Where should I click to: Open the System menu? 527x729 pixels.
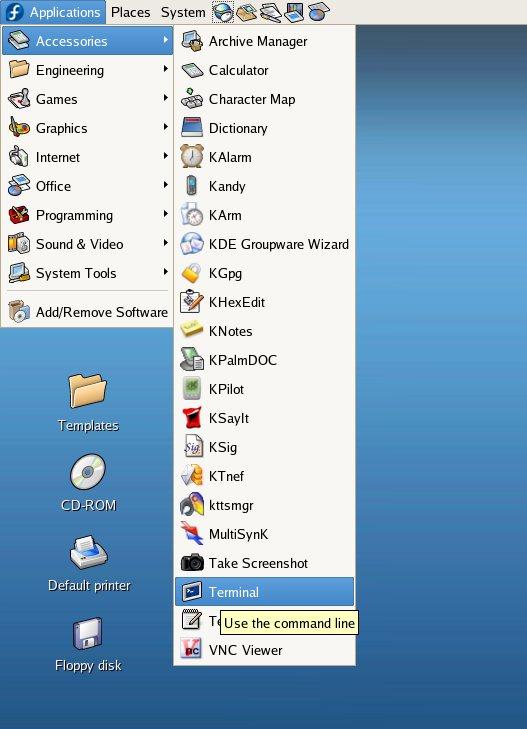(183, 12)
